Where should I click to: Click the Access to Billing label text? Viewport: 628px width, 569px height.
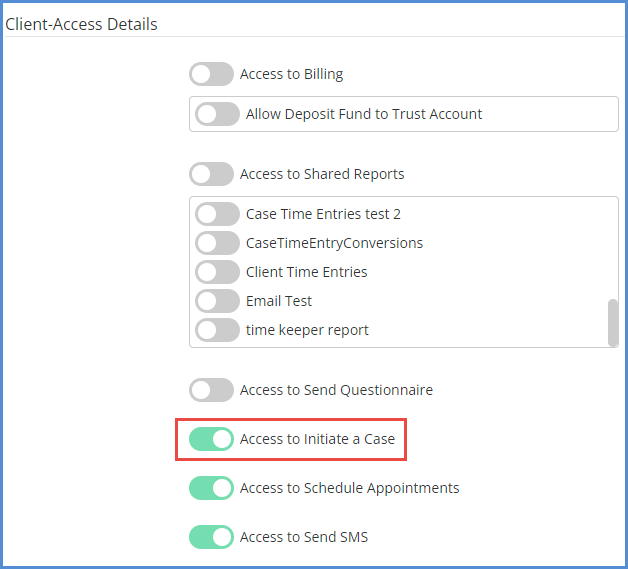click(x=291, y=74)
